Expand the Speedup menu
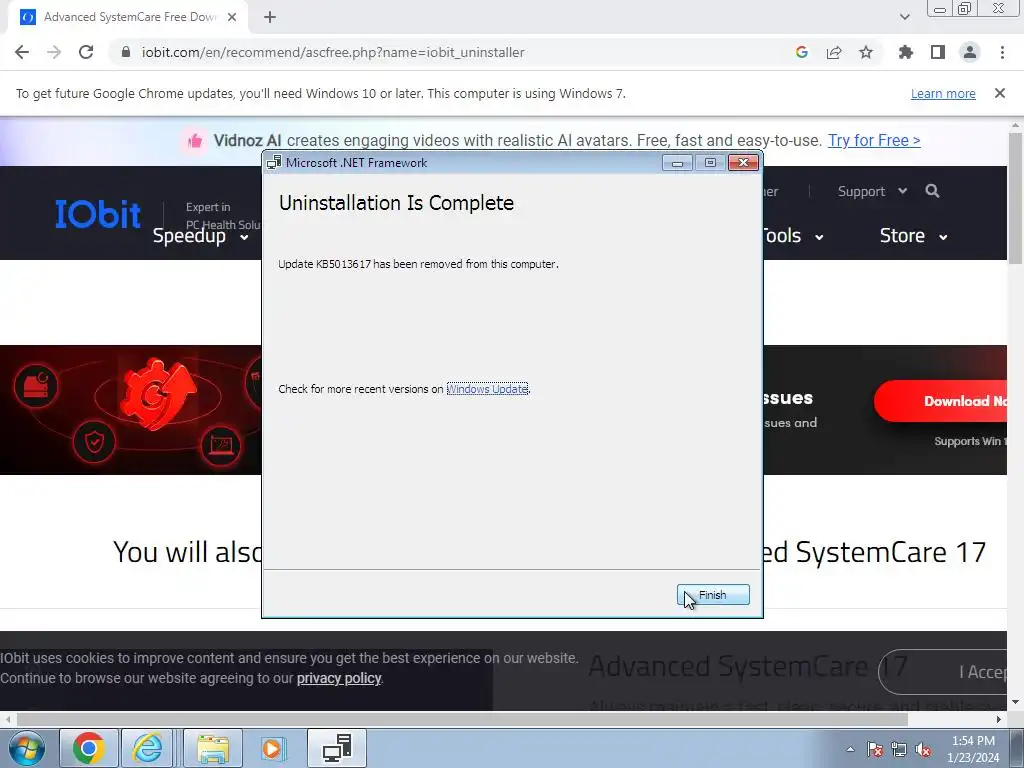This screenshot has height=768, width=1024. 200,236
